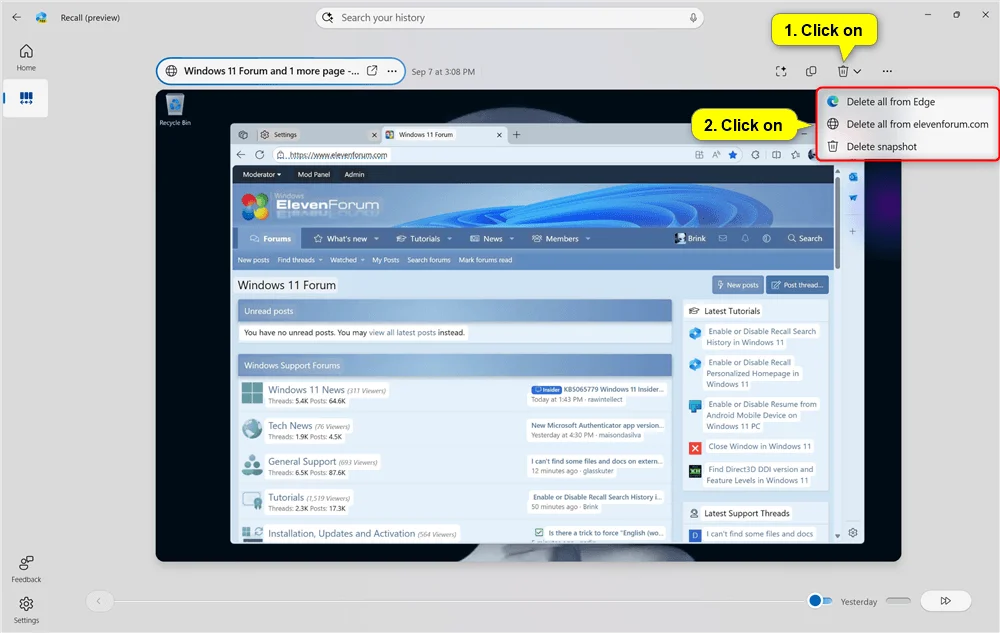The width and height of the screenshot is (1000, 633).
Task: Open the Moderator dropdown
Action: (x=261, y=174)
